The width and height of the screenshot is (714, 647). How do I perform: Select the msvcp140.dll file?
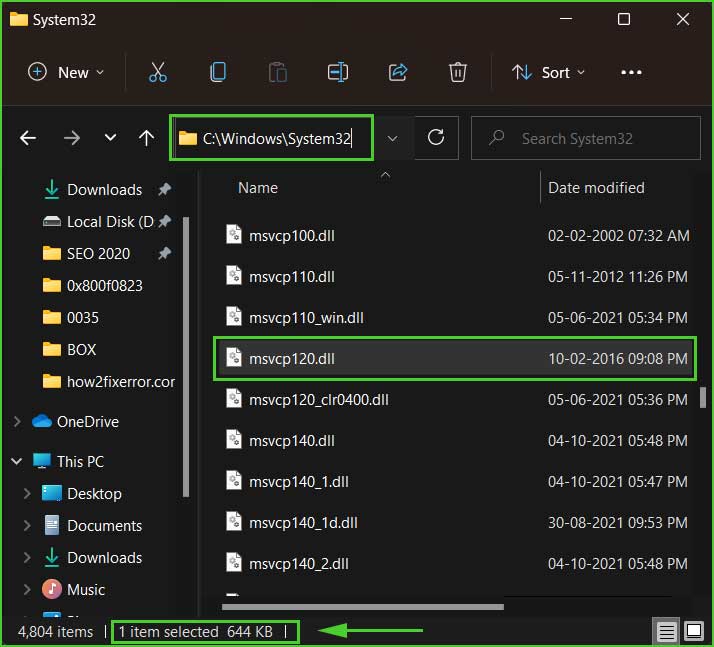[291, 441]
